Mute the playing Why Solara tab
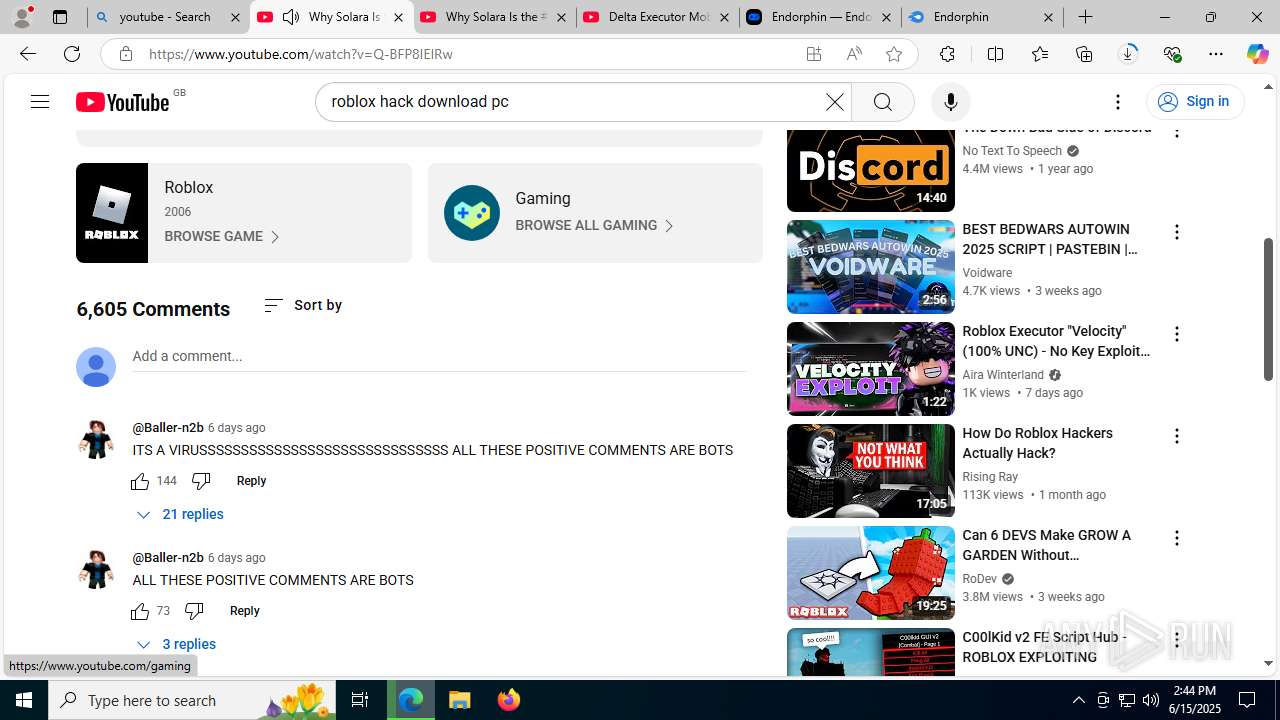Image resolution: width=1280 pixels, height=720 pixels. tap(291, 17)
